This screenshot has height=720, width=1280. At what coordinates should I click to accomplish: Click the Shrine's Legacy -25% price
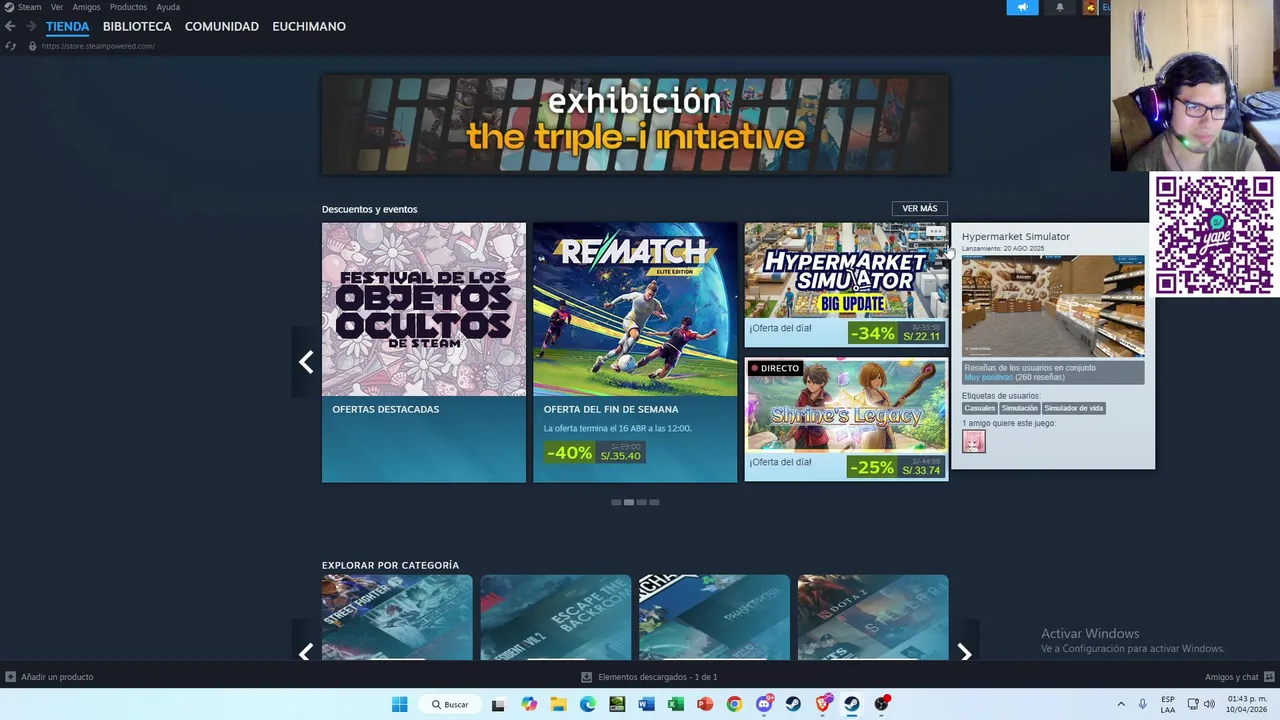895,467
